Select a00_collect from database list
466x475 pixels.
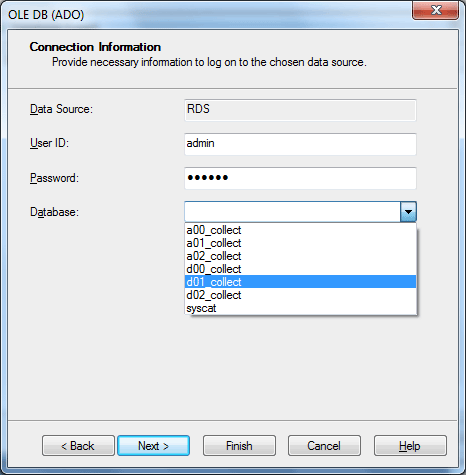point(300,230)
